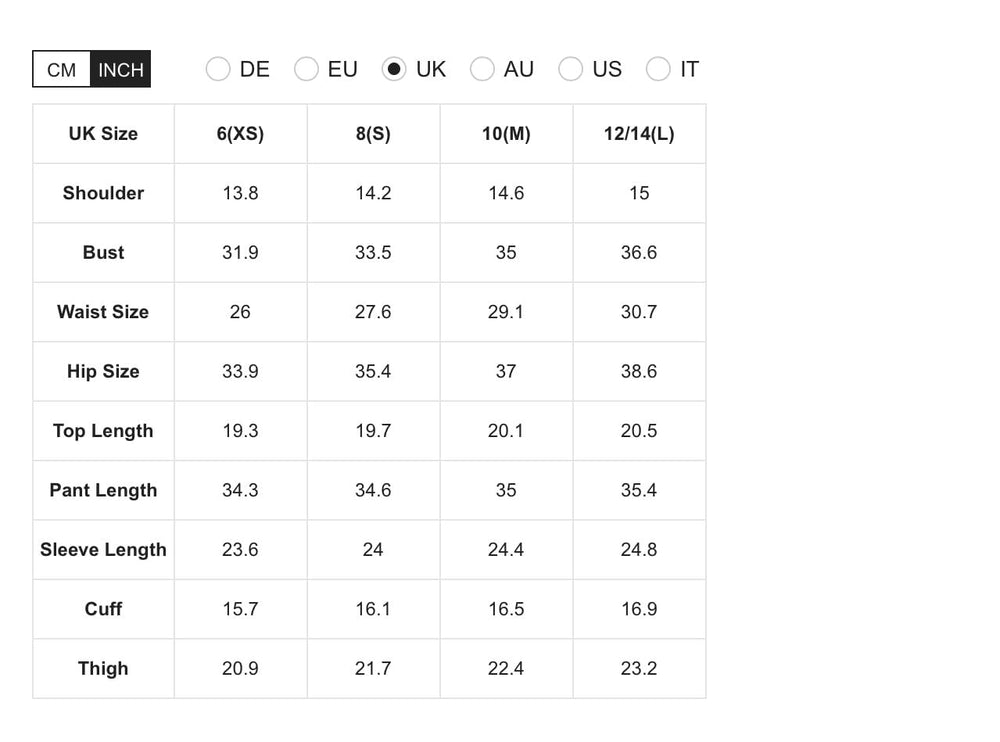Image resolution: width=1000 pixels, height=742 pixels.
Task: Click the Thigh value 23.2 cell
Action: pyautogui.click(x=639, y=668)
